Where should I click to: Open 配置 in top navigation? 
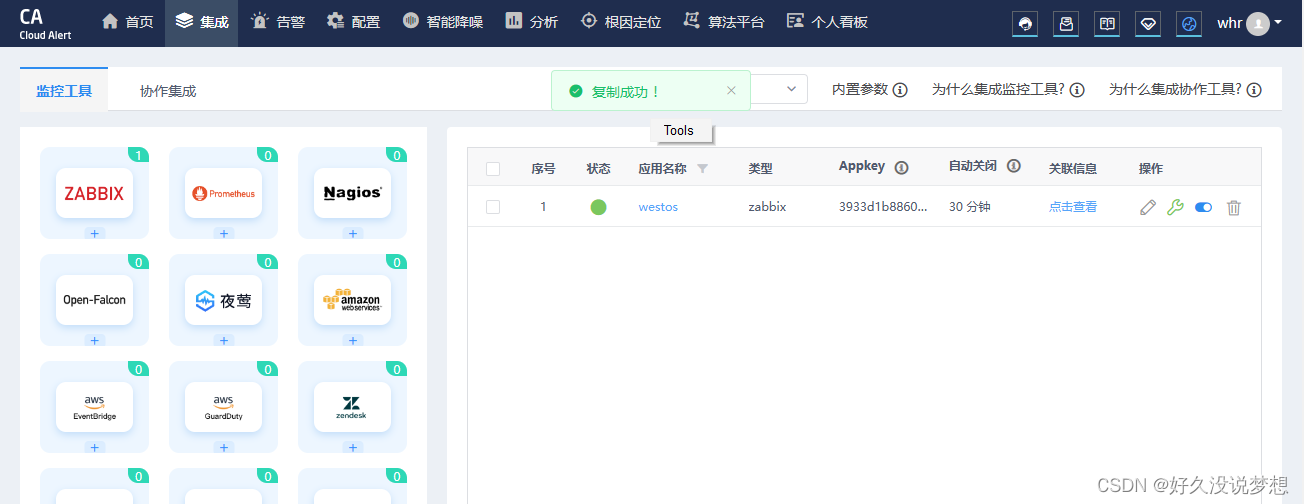[x=354, y=21]
